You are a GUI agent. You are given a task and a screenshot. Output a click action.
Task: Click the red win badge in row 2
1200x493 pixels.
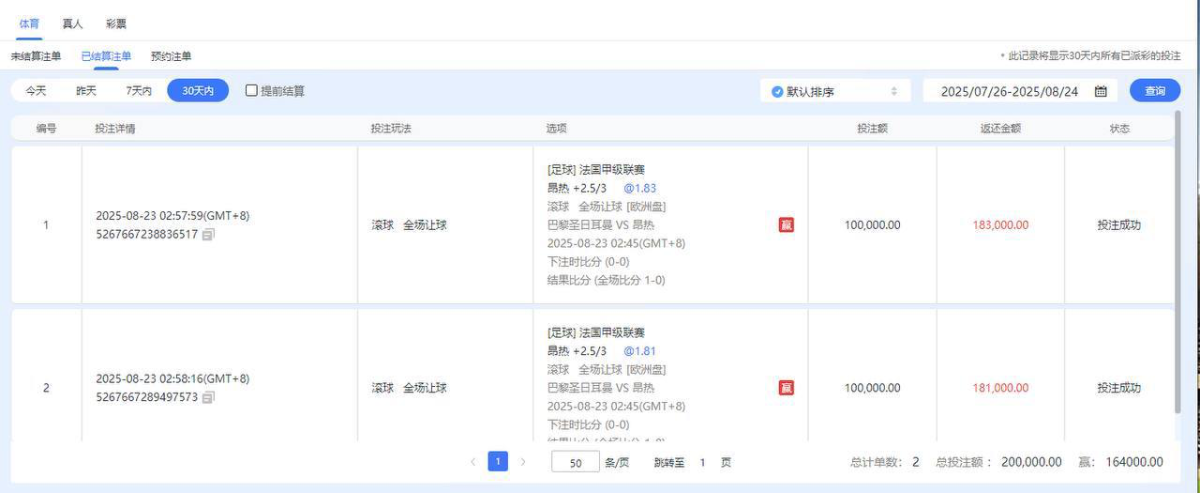pos(786,388)
